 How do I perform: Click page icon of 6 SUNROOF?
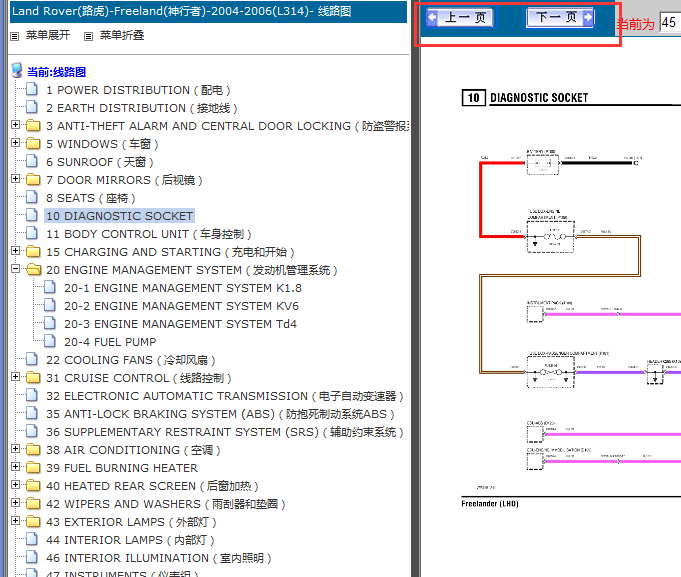point(32,161)
